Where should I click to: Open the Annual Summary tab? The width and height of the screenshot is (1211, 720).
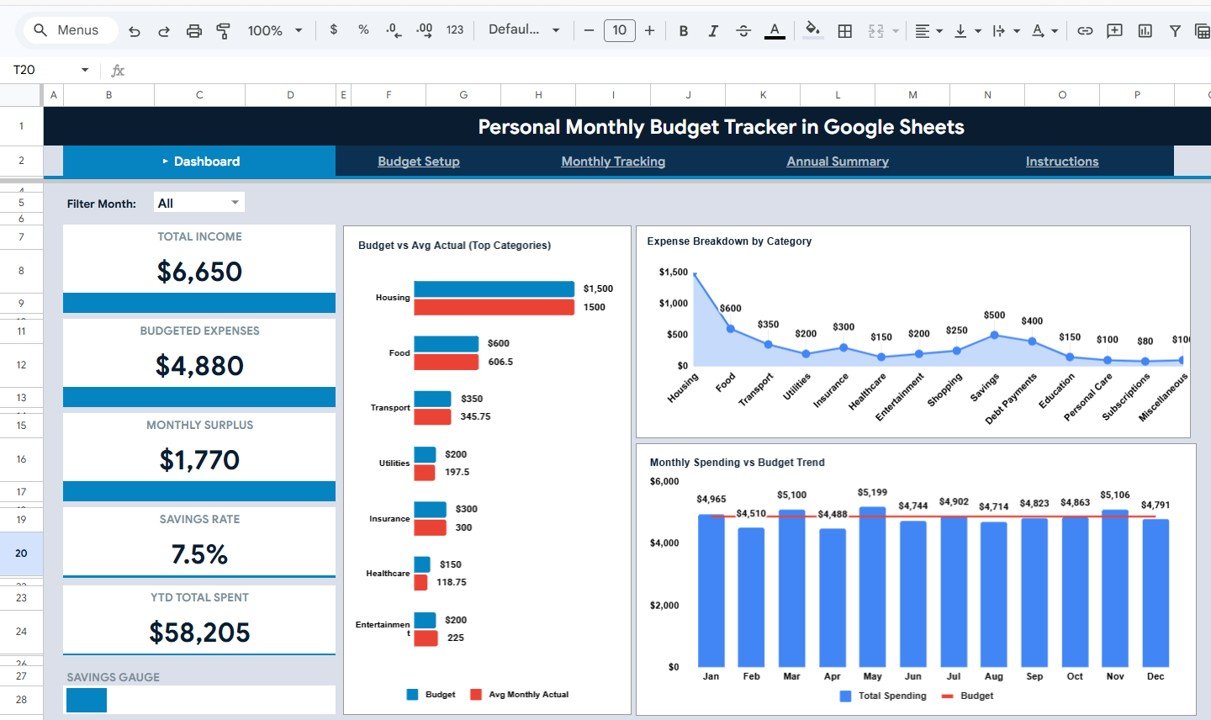pyautogui.click(x=837, y=161)
